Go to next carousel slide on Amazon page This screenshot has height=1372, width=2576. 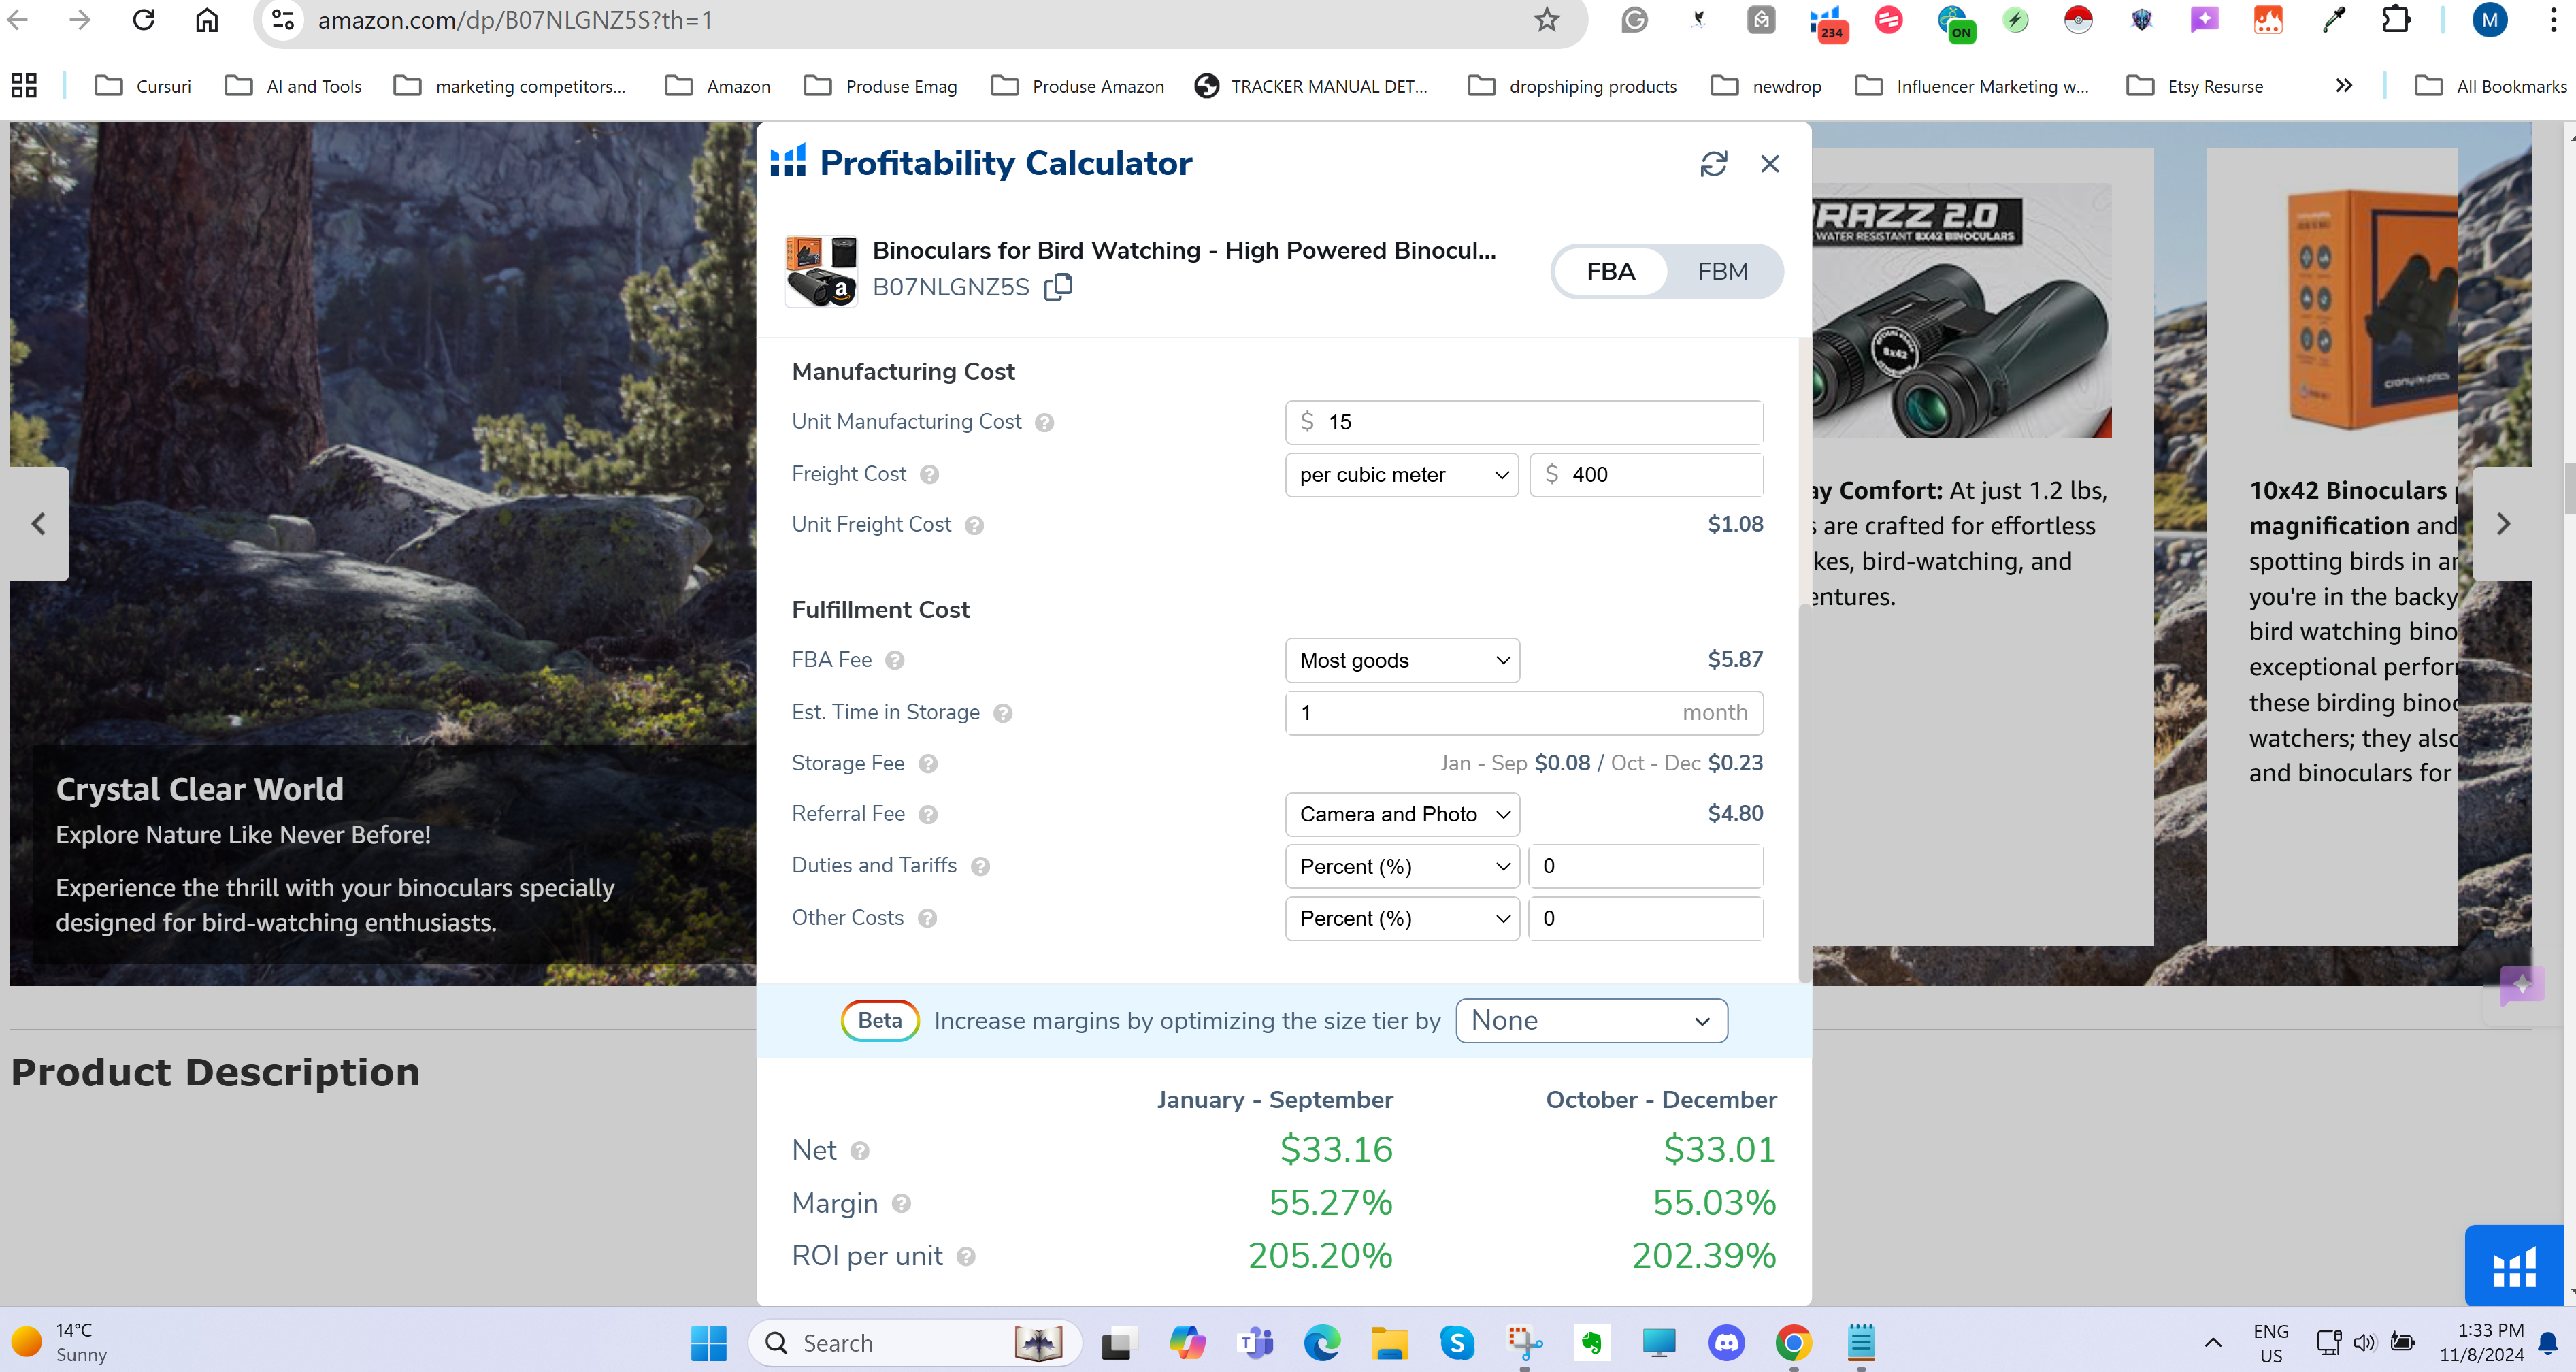[x=2502, y=524]
